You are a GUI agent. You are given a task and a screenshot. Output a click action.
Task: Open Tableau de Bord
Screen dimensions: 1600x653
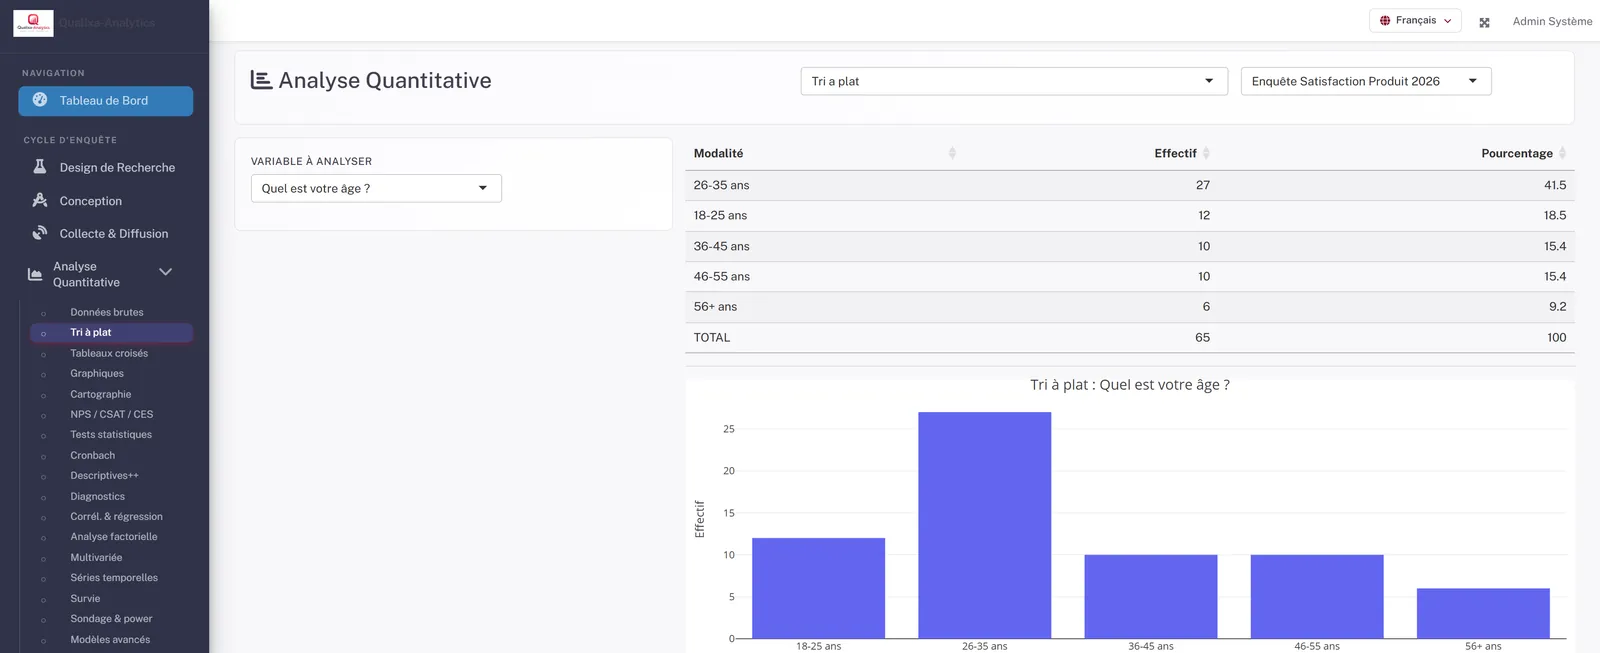pos(105,100)
